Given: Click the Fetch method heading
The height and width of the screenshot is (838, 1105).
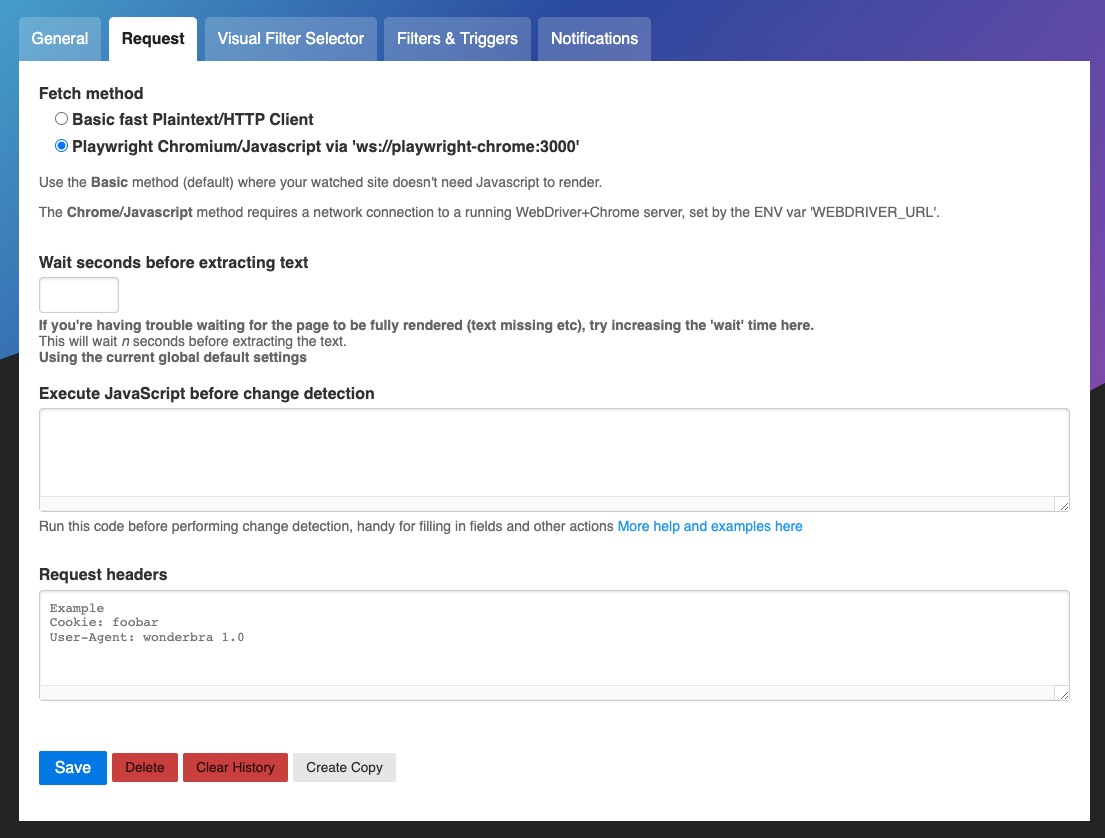Looking at the screenshot, I should (x=91, y=94).
